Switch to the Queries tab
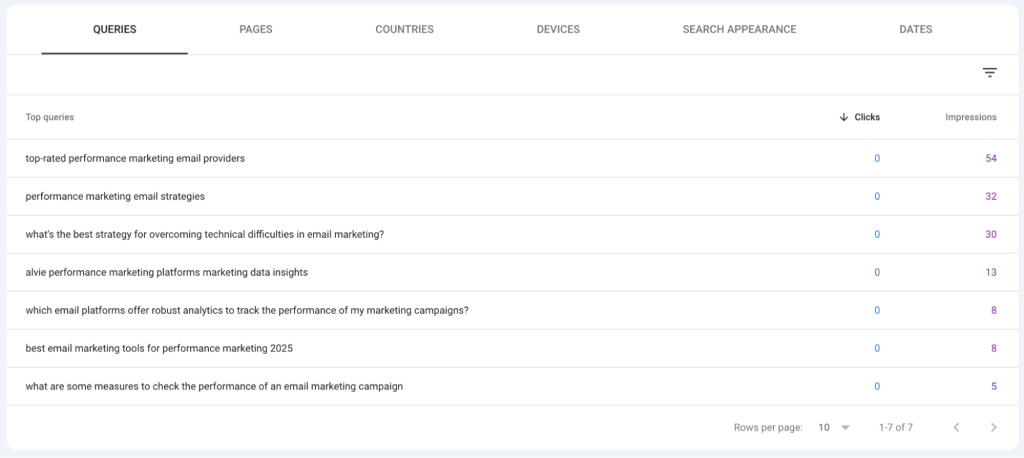Screen dimensions: 1024x458 (114, 30)
